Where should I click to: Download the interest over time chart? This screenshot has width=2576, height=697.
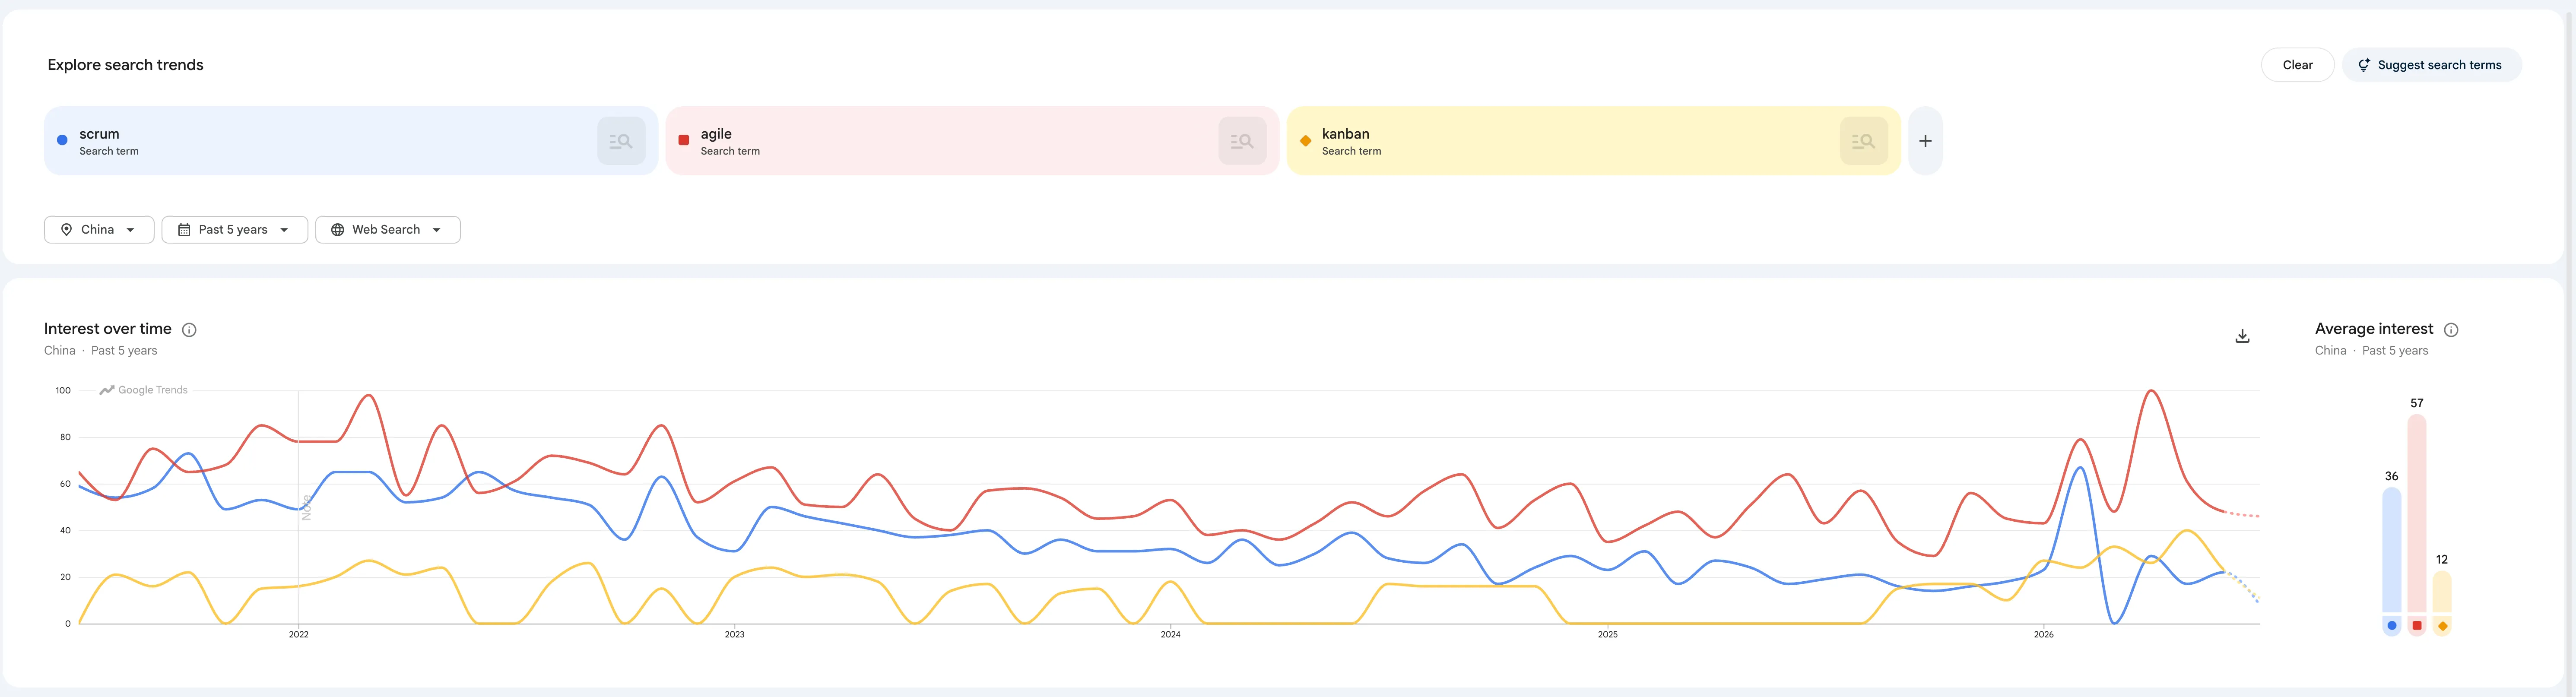(x=2242, y=336)
